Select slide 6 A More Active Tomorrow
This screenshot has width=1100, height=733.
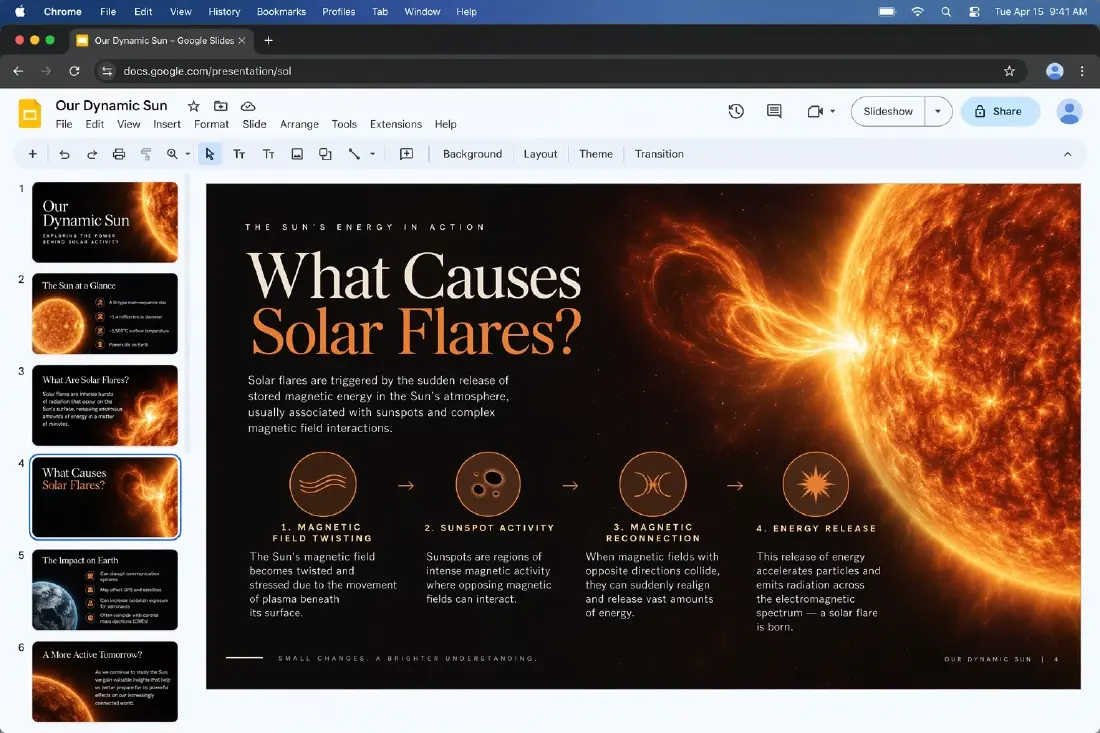coord(105,682)
